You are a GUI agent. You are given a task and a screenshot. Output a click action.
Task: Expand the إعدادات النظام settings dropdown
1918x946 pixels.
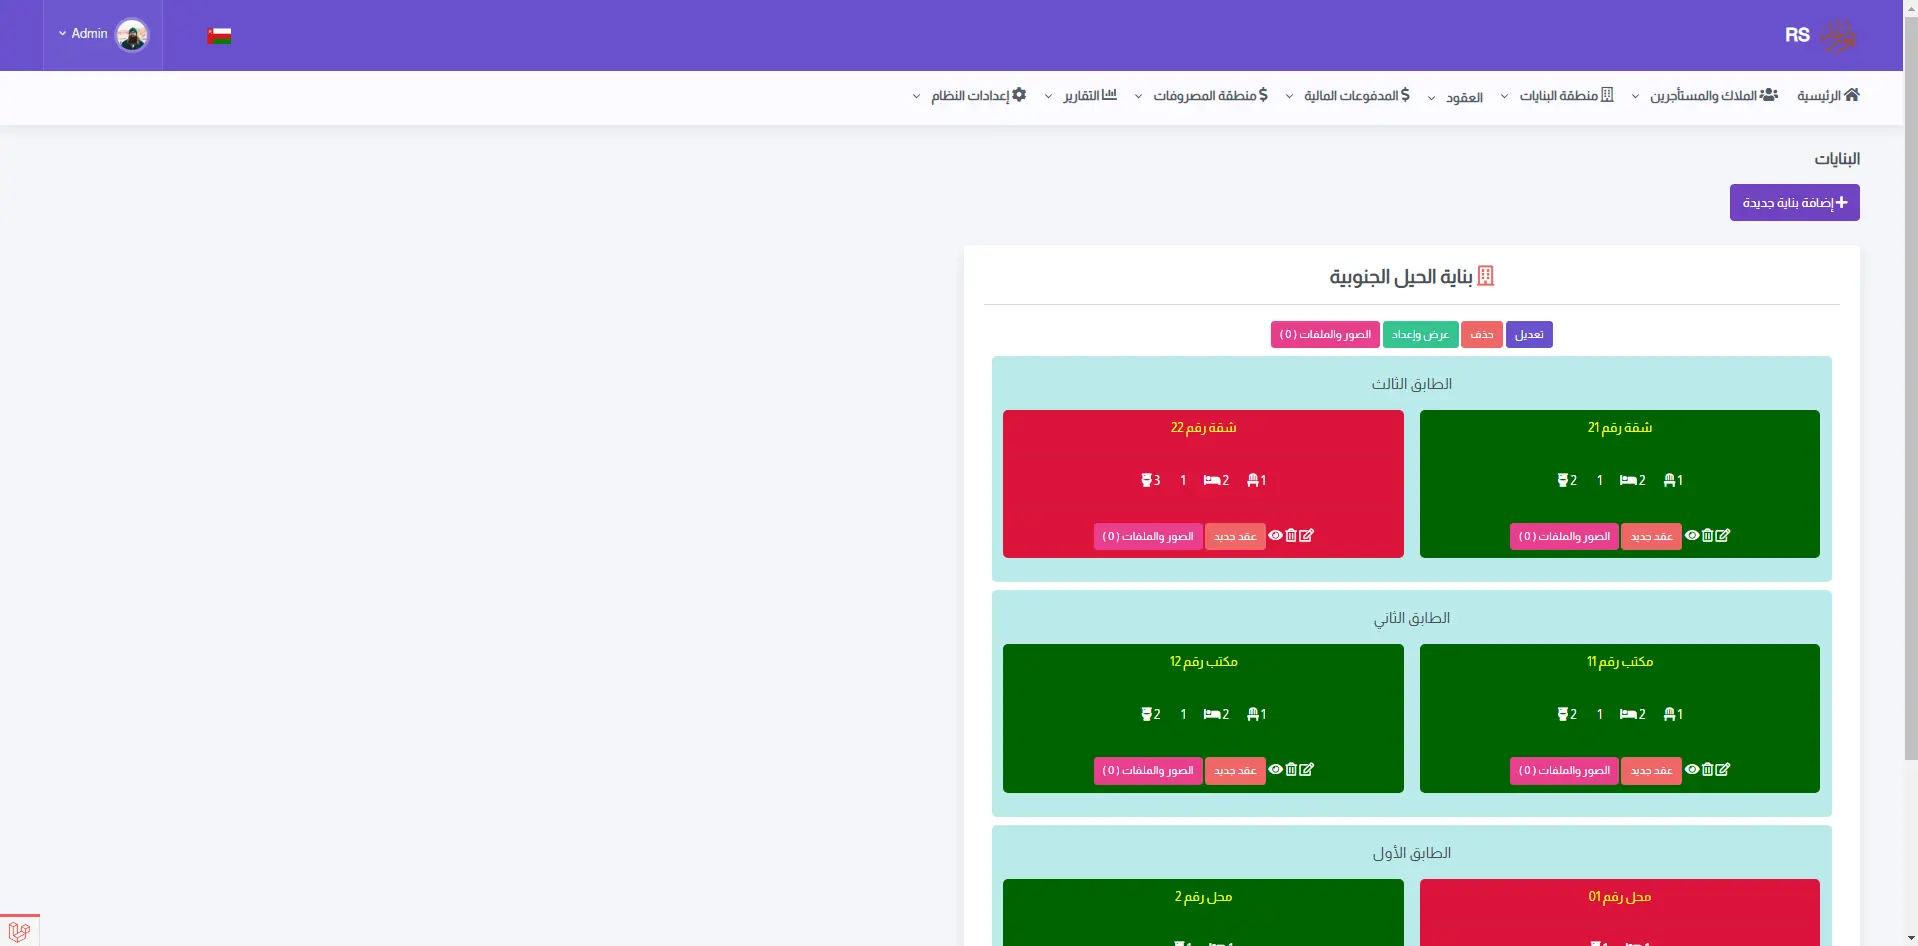[970, 96]
